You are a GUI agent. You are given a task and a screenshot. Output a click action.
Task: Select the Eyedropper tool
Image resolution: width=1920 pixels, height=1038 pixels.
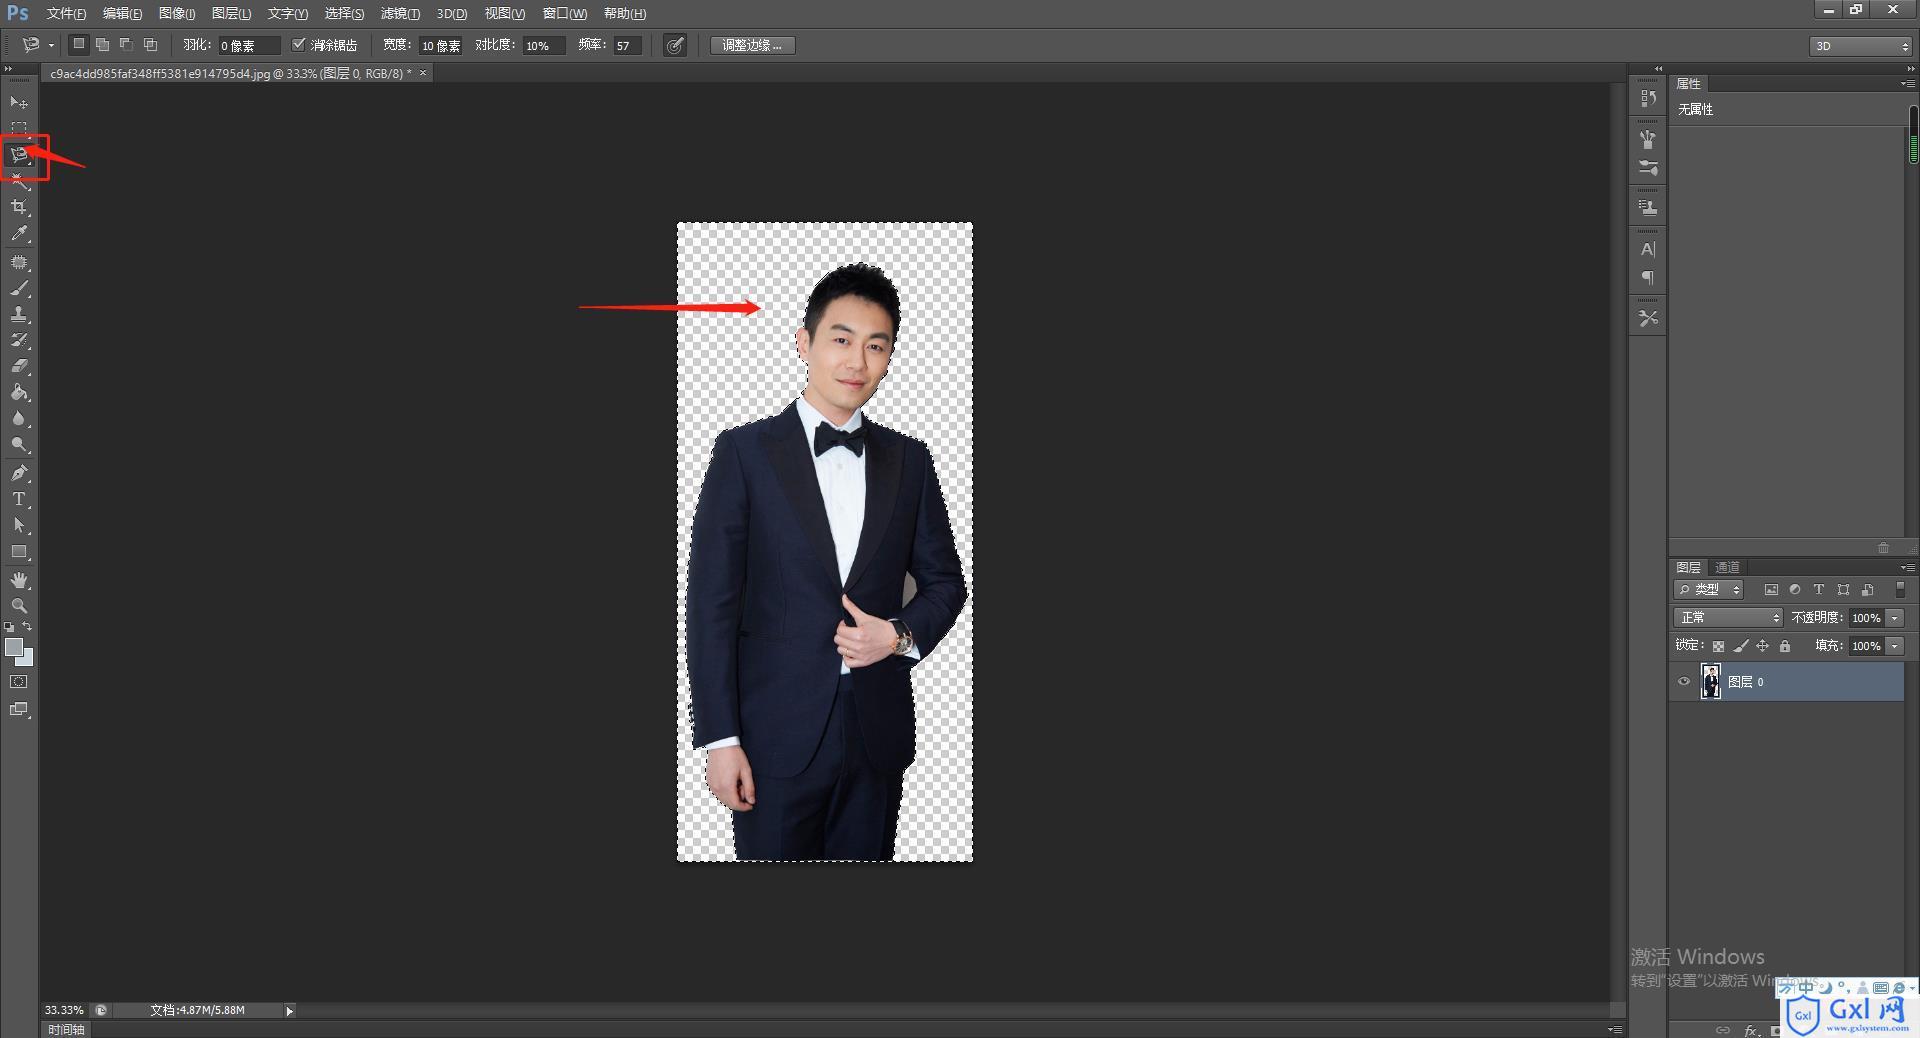point(19,234)
